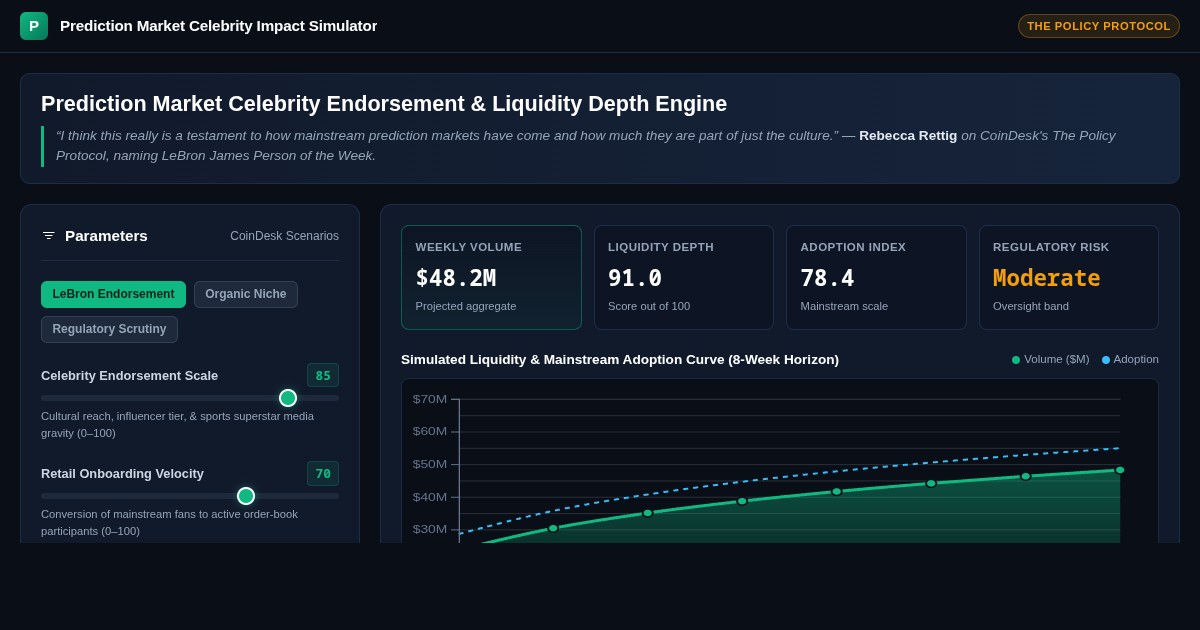Toggle the Adoption legend item
The height and width of the screenshot is (630, 1200).
point(1130,359)
